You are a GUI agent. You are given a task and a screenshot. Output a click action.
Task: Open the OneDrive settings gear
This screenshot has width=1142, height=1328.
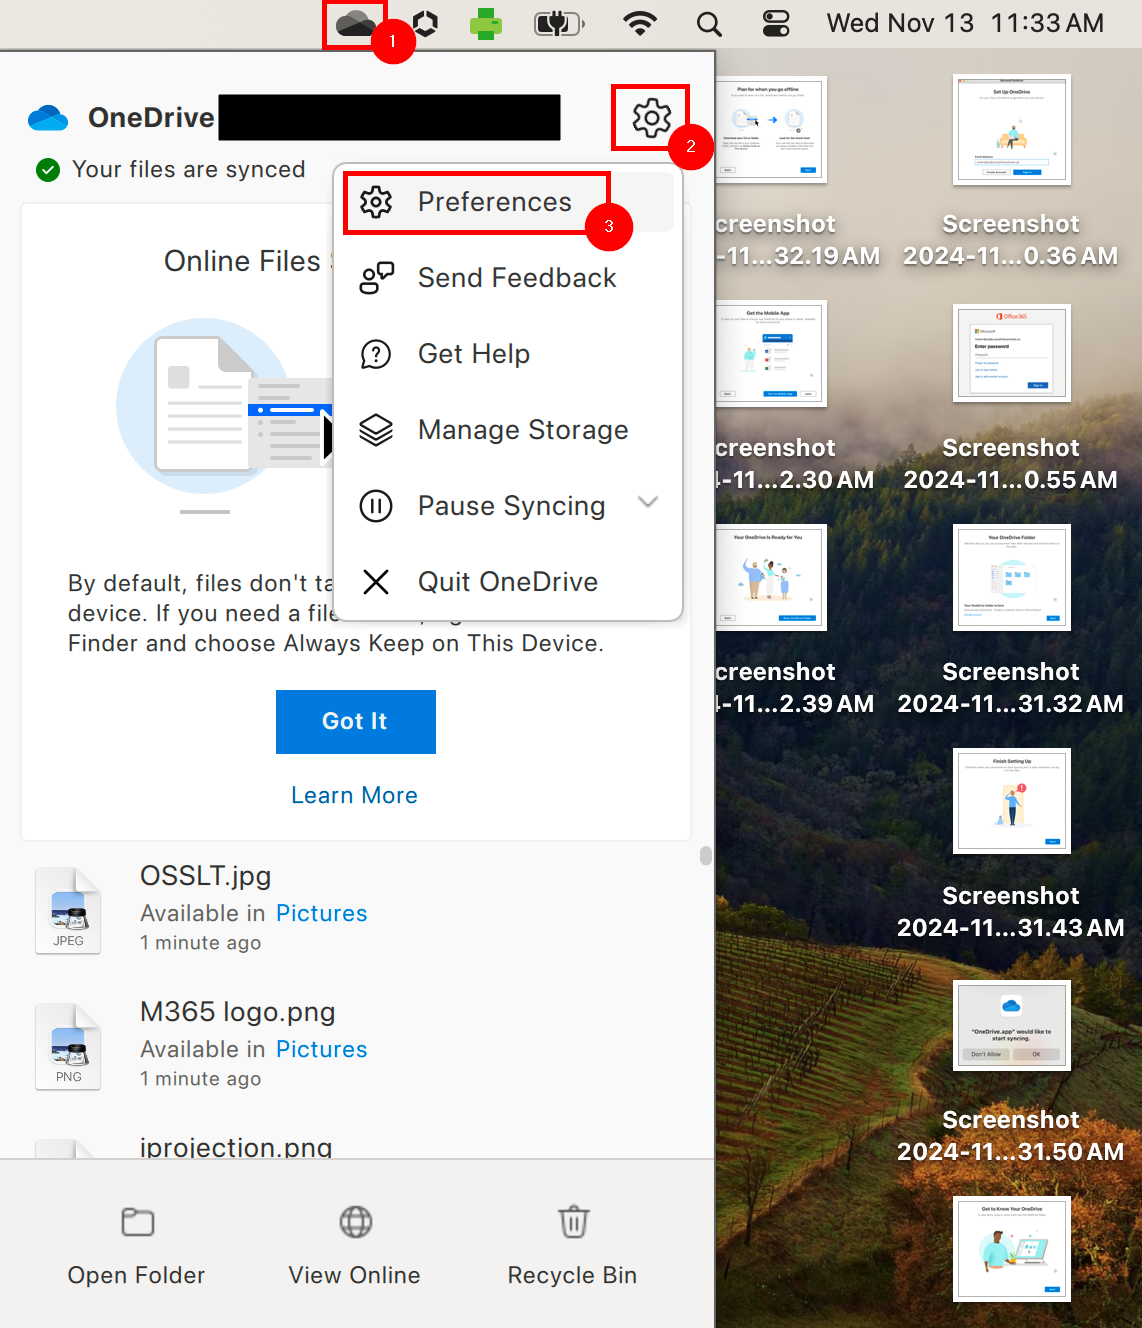pos(651,118)
